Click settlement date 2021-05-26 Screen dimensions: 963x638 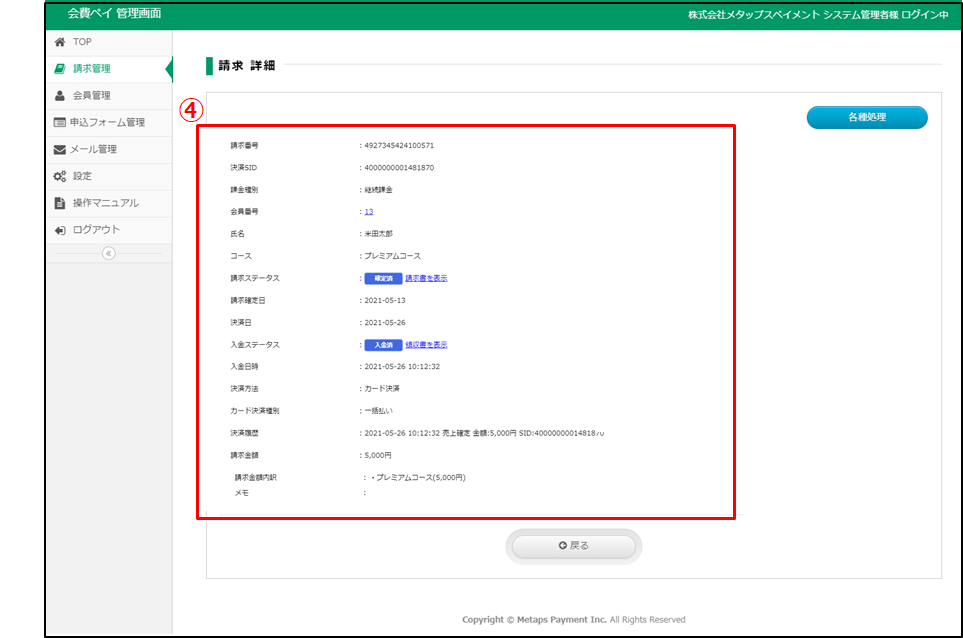point(385,322)
